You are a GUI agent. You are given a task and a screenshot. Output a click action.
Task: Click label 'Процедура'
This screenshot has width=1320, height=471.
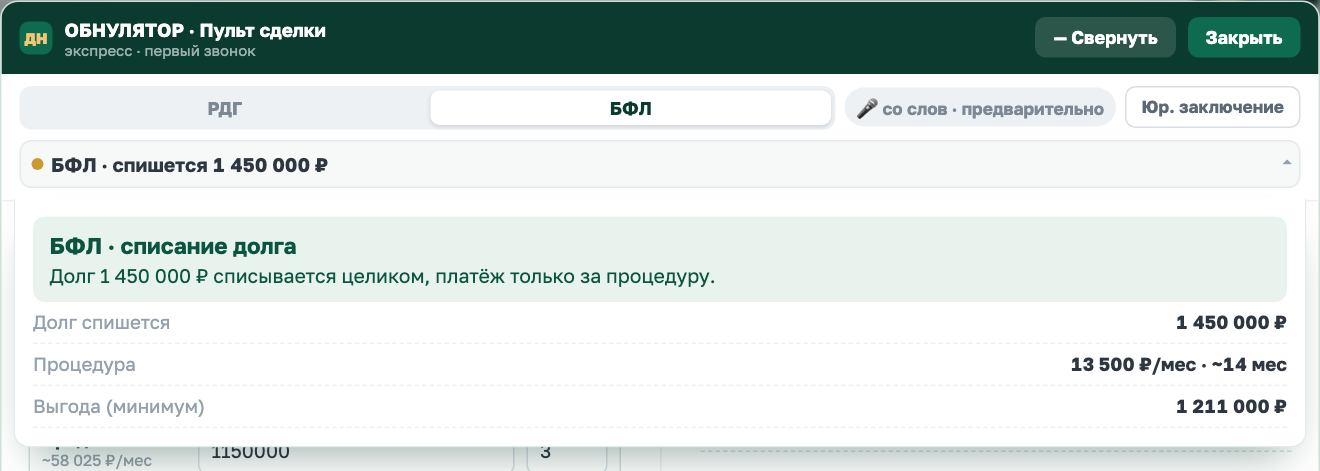coord(84,365)
